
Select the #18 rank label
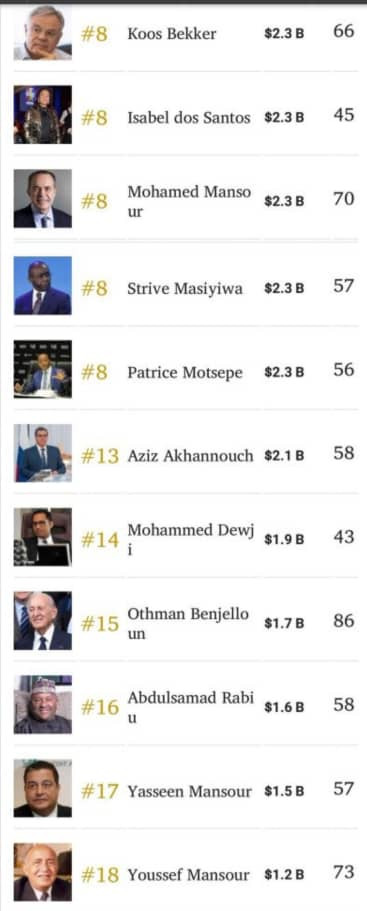coord(99,875)
